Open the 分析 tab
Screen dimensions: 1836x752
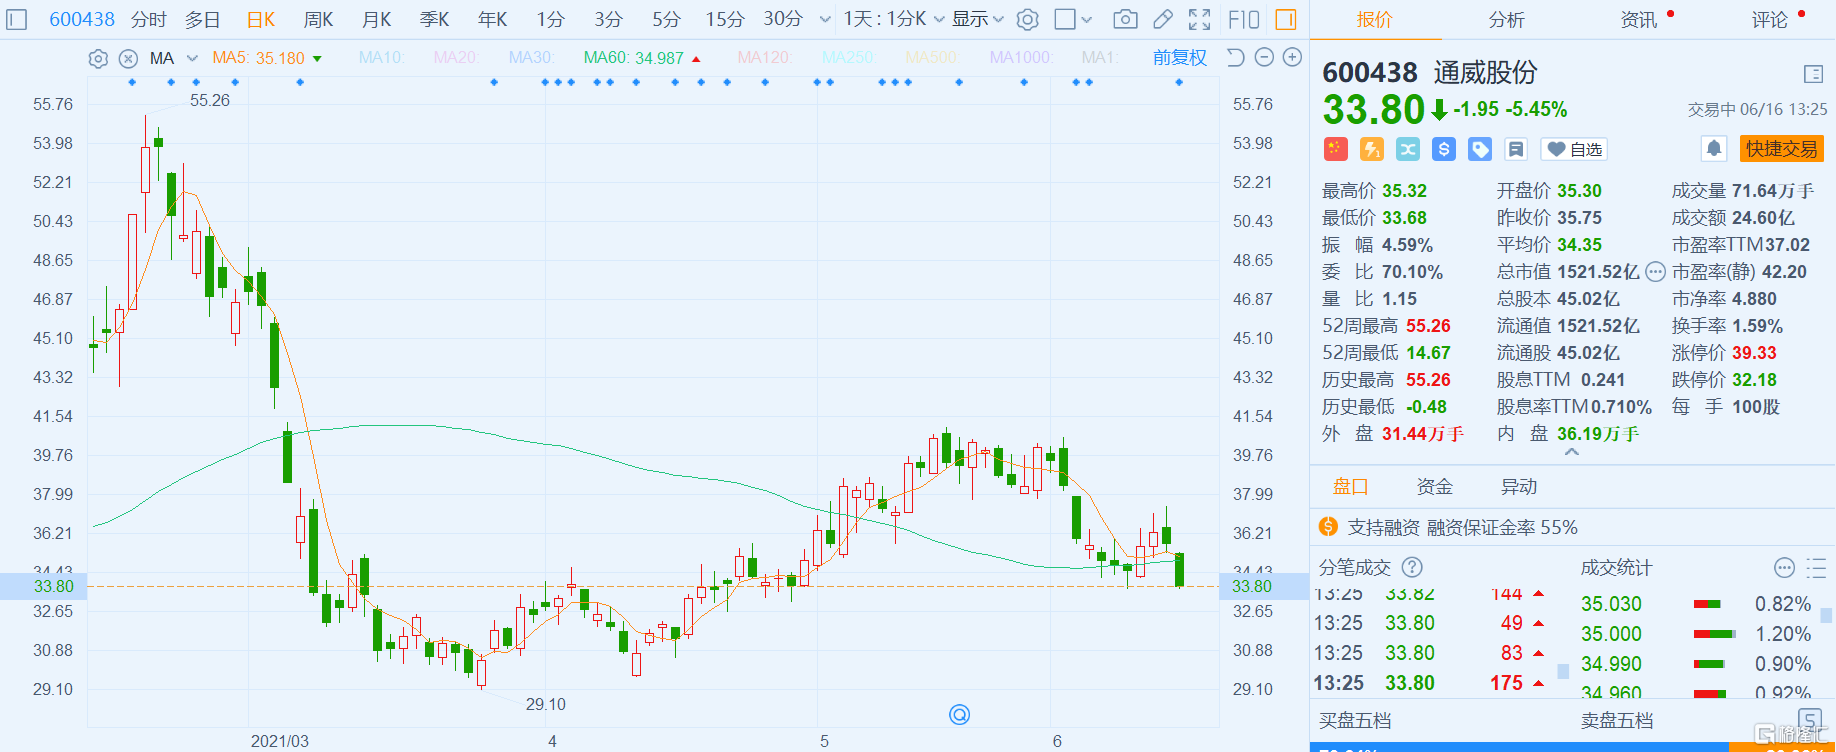1506,19
